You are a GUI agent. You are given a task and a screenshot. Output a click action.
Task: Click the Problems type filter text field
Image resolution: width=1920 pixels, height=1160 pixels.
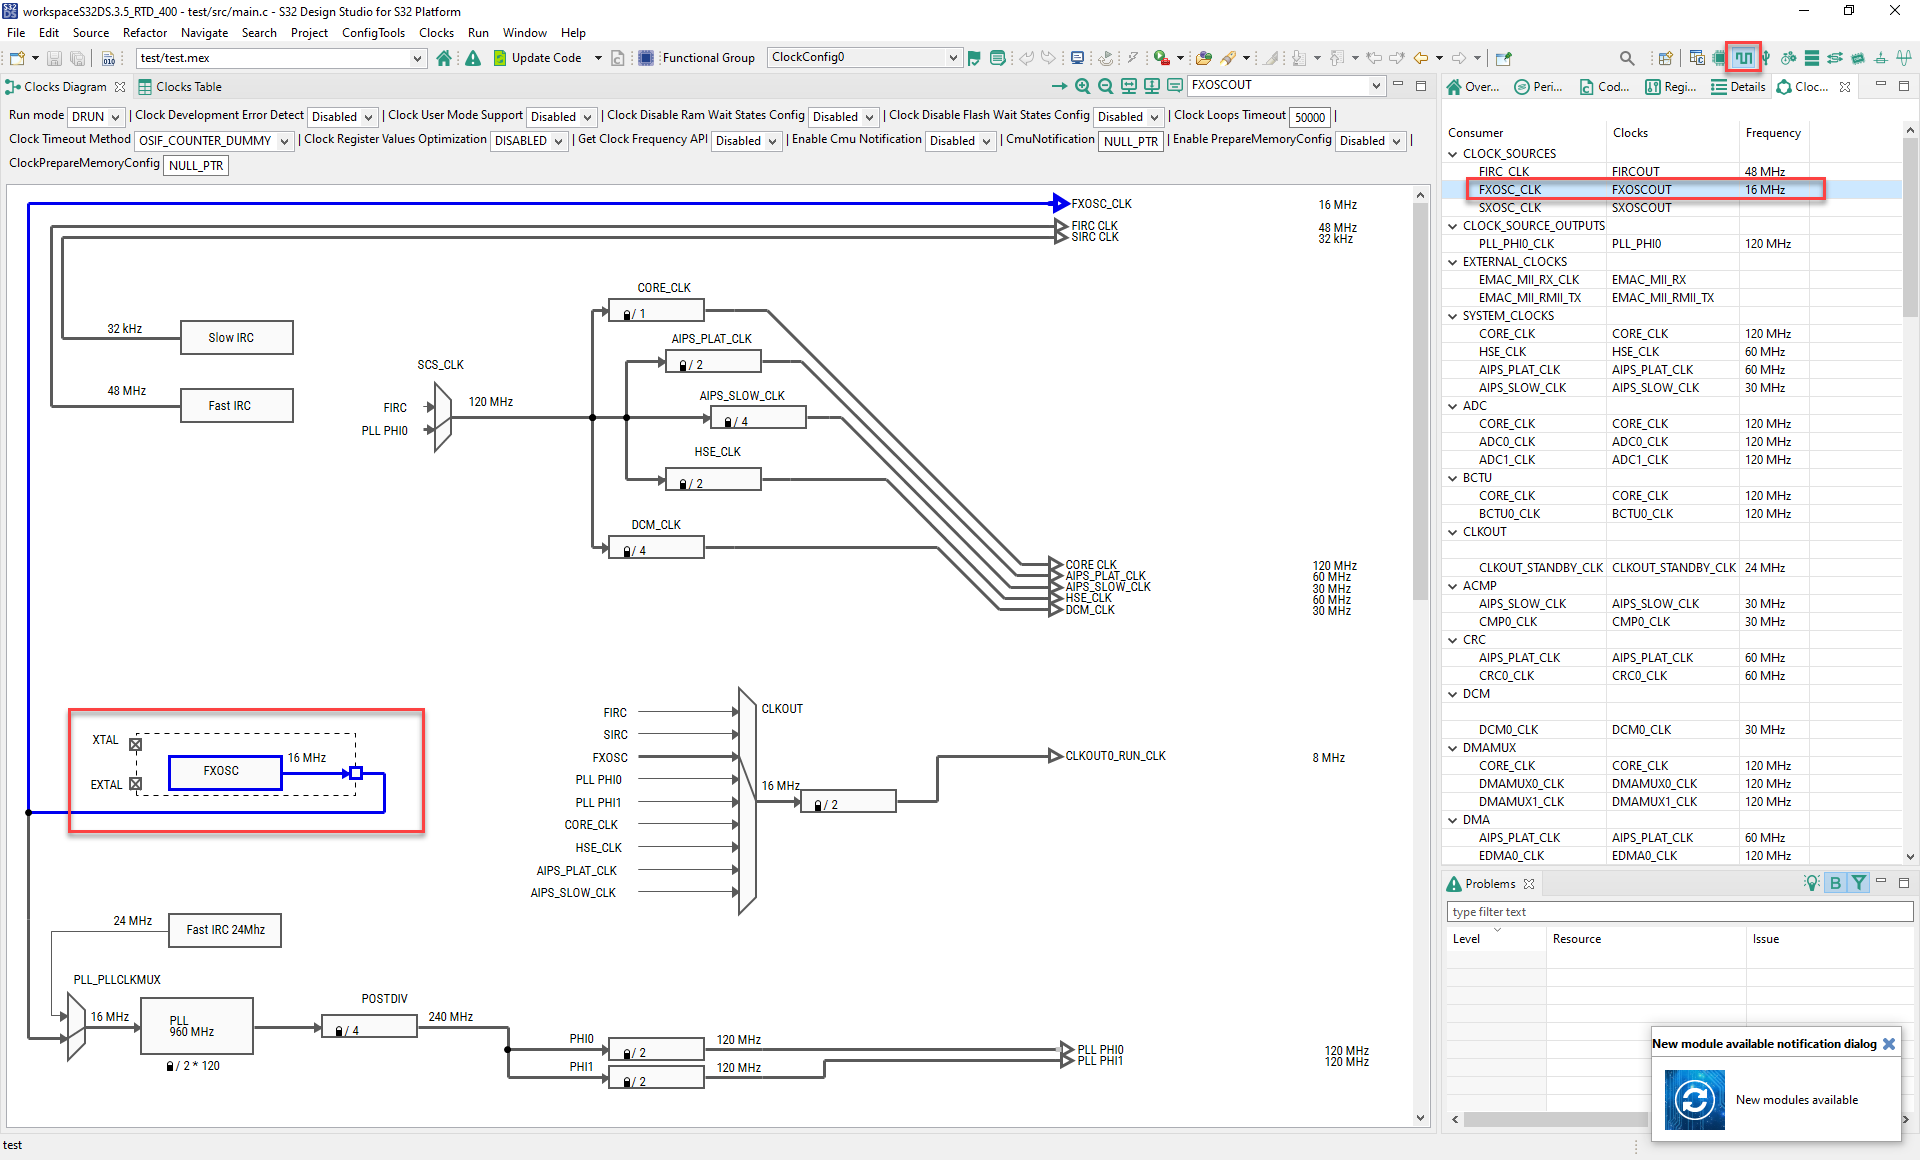1679,912
